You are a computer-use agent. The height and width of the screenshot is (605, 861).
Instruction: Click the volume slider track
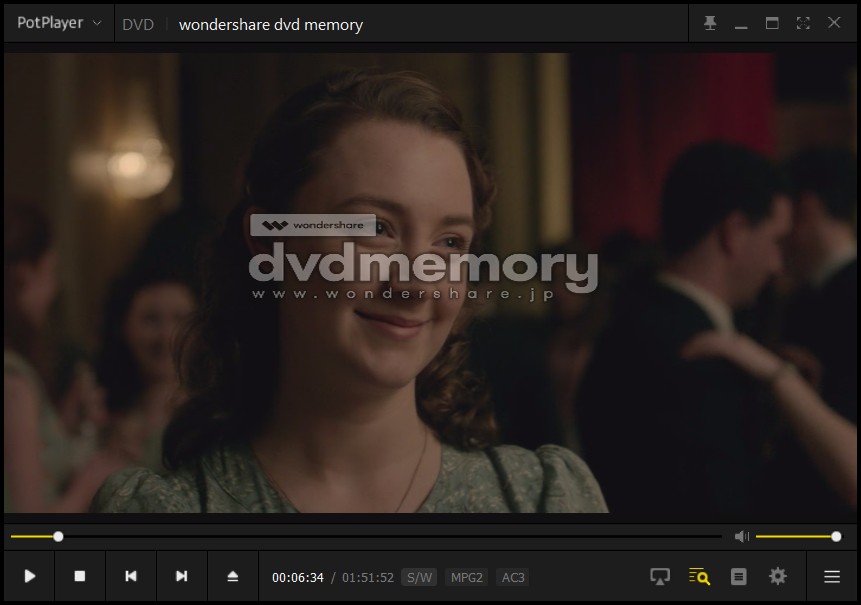[795, 537]
